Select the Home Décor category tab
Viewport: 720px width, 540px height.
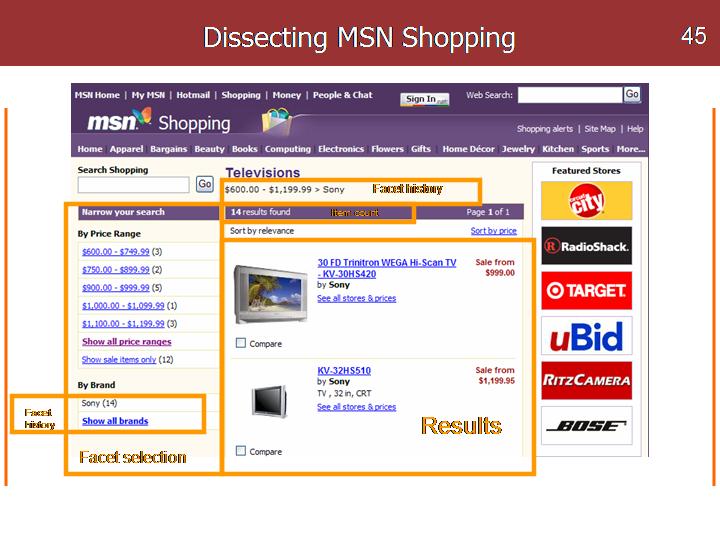click(468, 149)
